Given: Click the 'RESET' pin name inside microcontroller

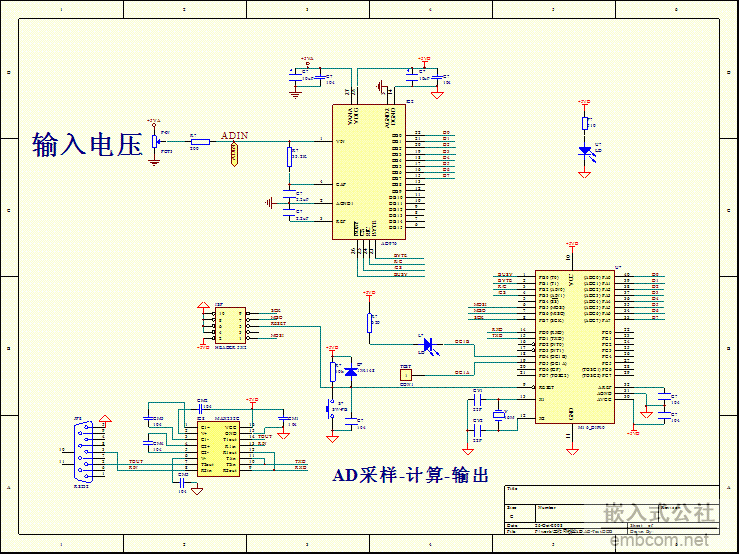Looking at the screenshot, I should (x=546, y=388).
